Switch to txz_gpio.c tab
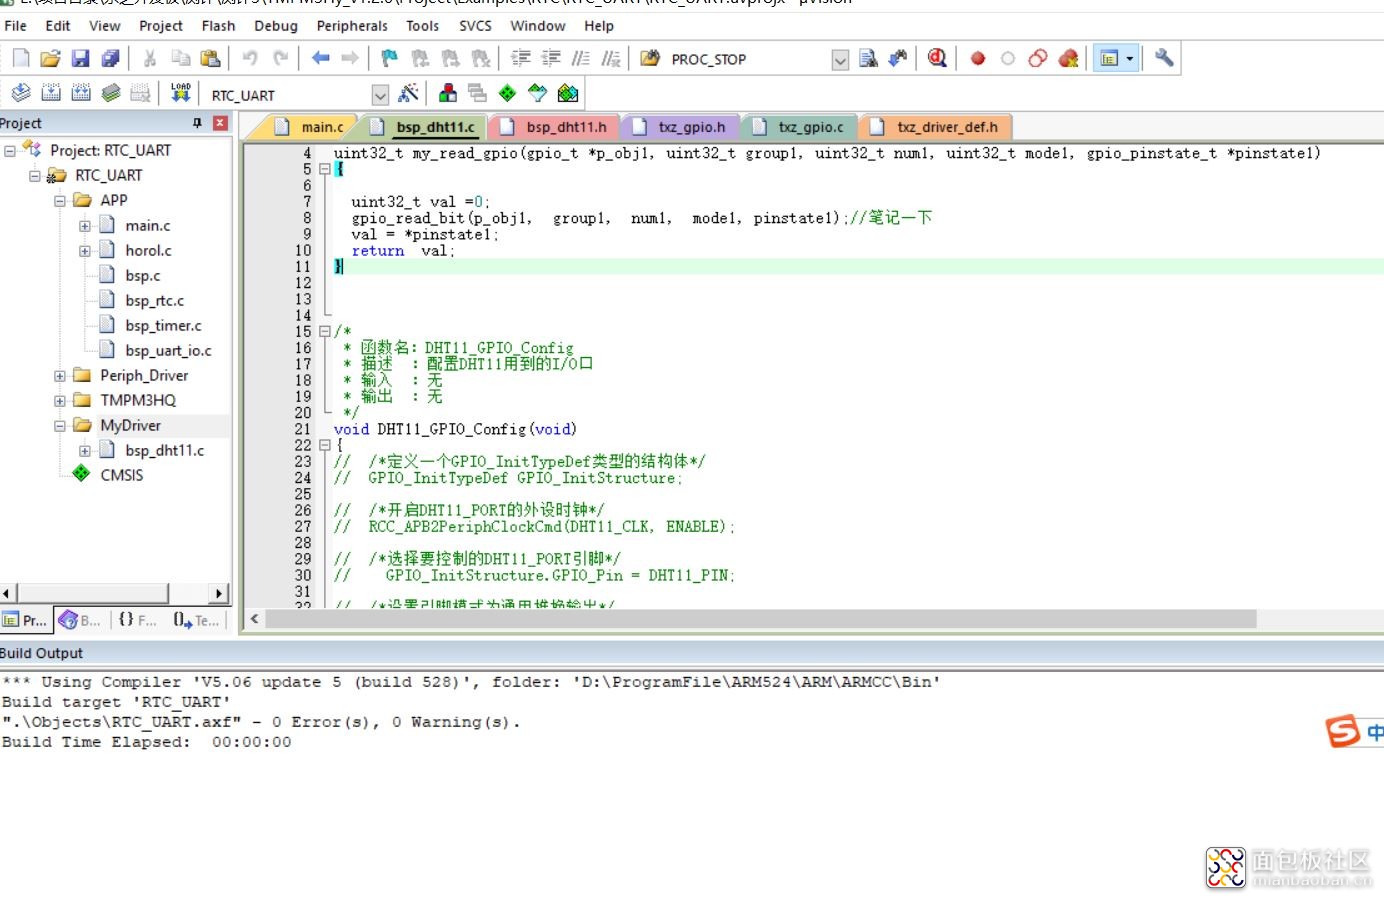 click(x=798, y=127)
